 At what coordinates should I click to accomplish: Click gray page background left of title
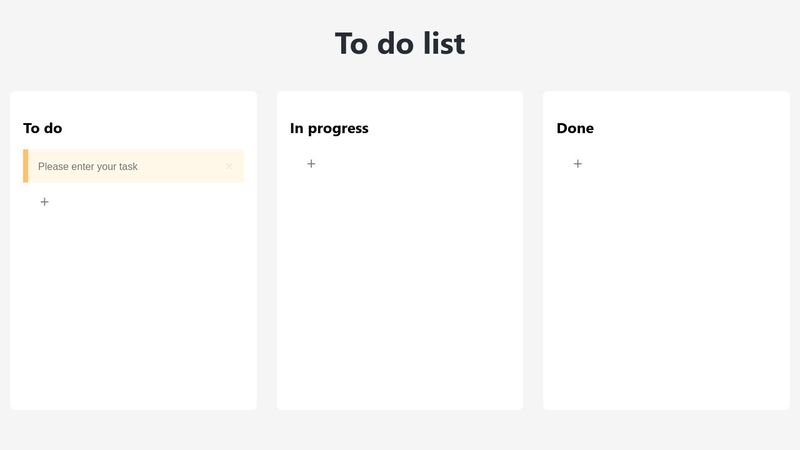[x=150, y=44]
